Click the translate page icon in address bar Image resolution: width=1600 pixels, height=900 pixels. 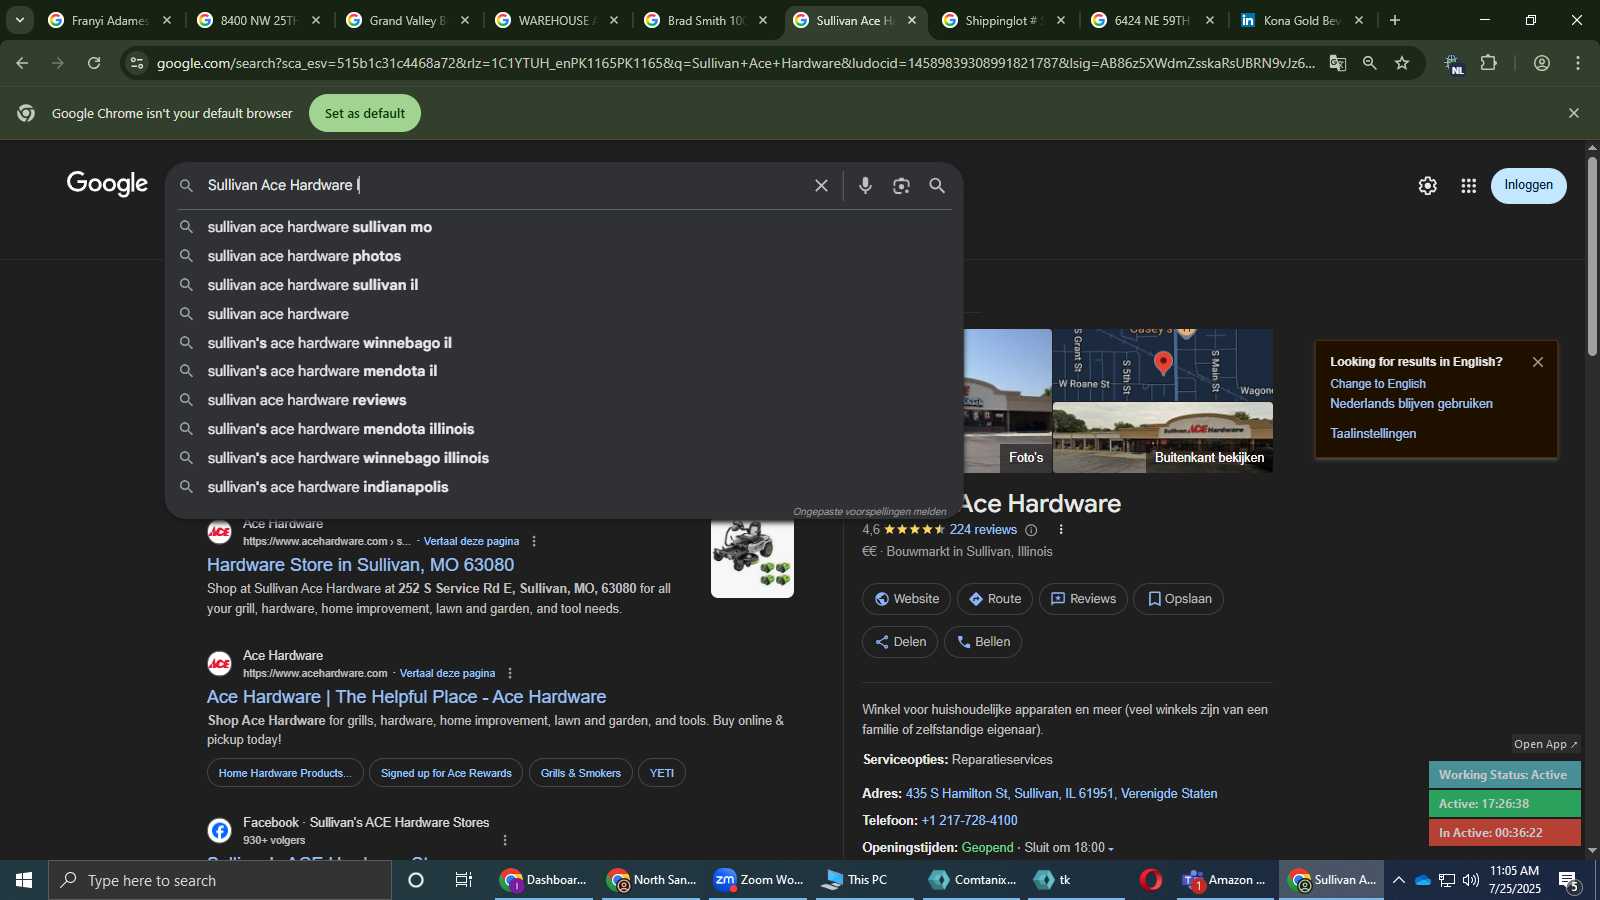(1338, 63)
